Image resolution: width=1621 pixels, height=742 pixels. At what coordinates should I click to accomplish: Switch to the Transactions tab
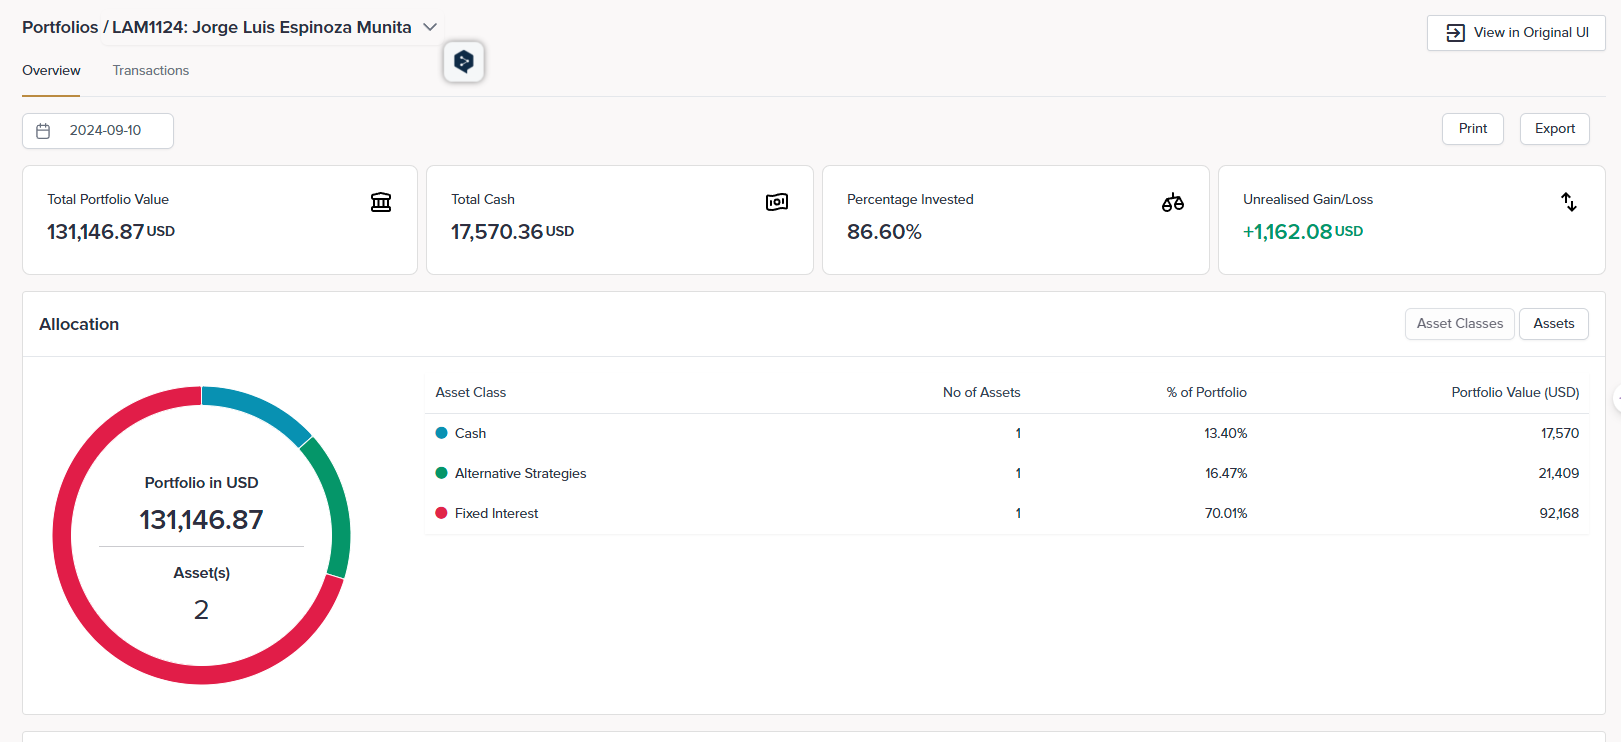point(150,71)
